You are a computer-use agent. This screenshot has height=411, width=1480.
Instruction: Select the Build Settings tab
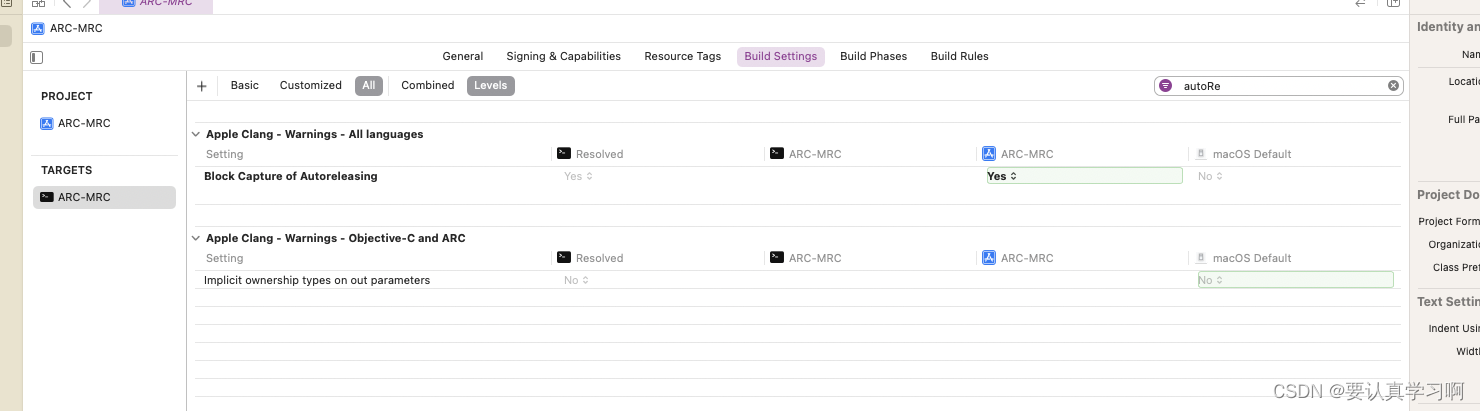[780, 57]
